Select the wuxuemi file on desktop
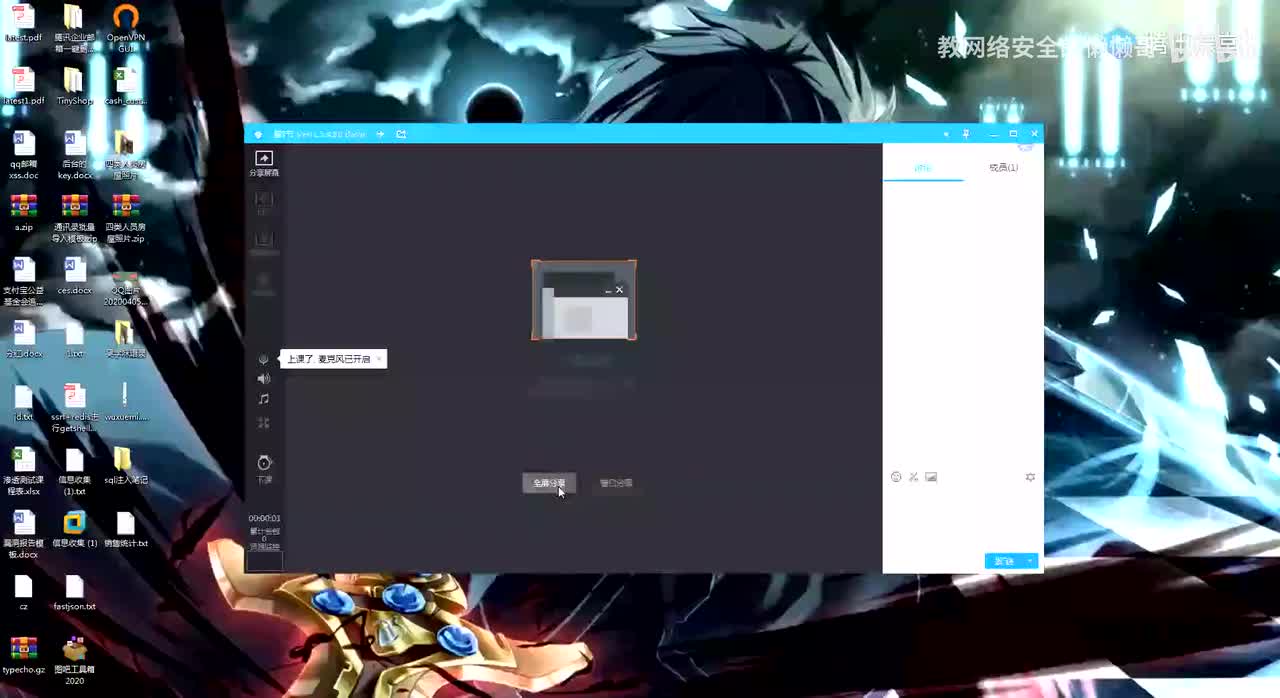 coord(125,402)
